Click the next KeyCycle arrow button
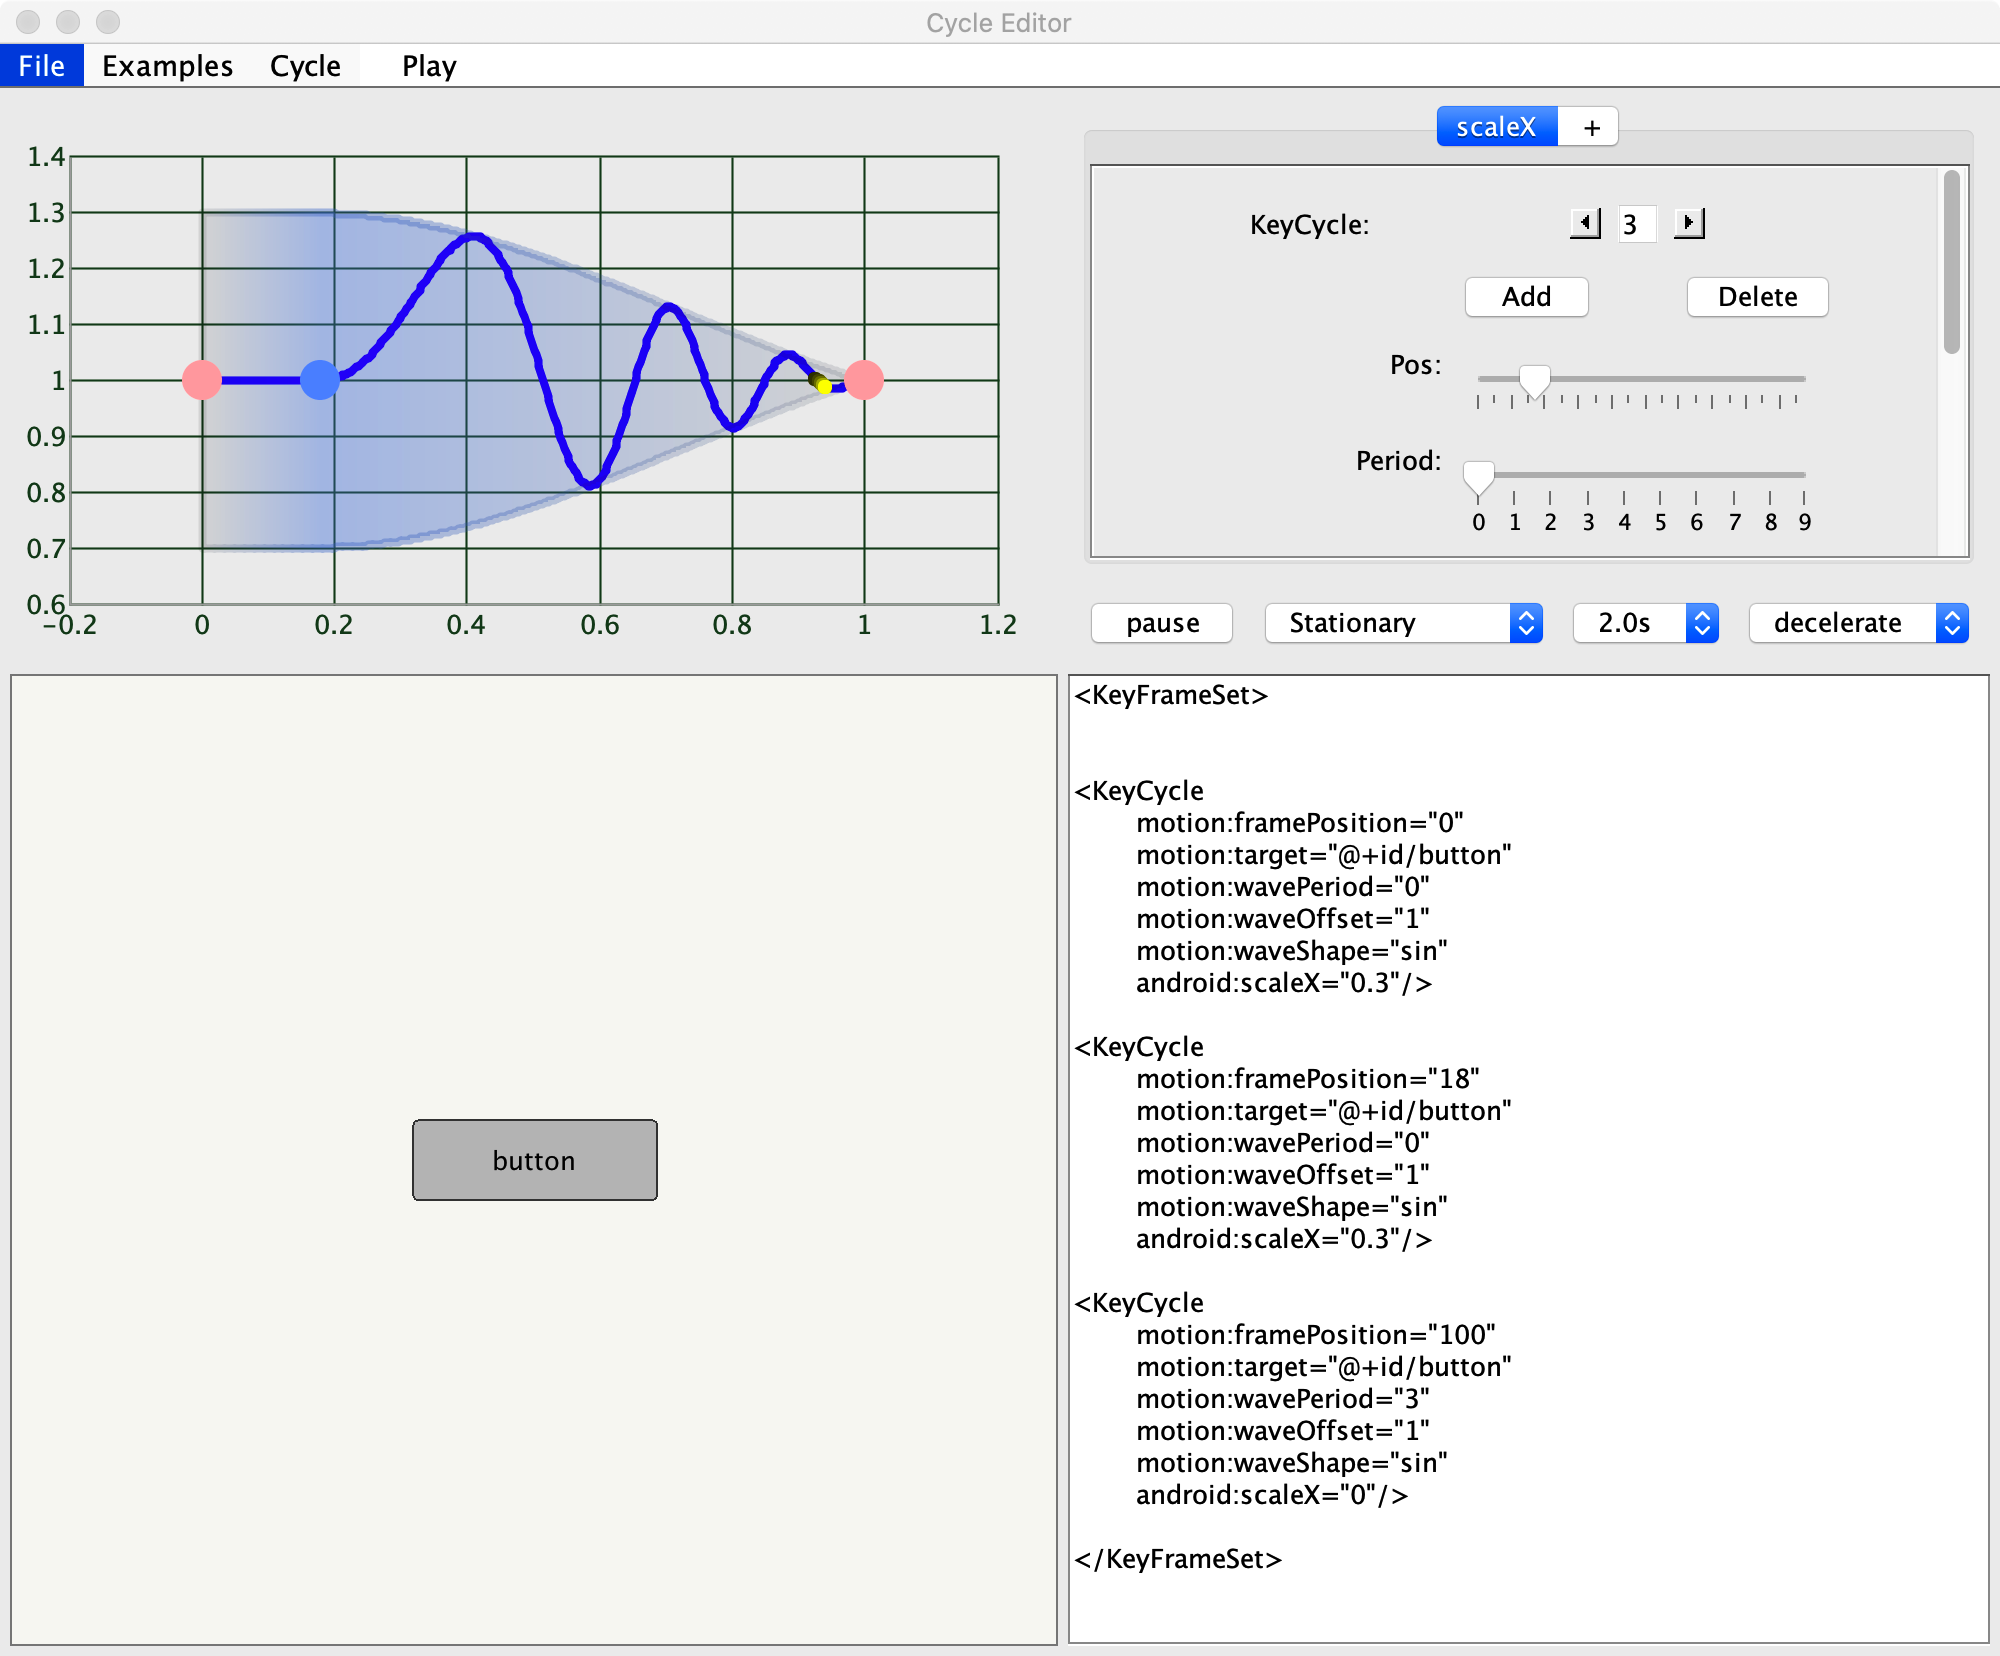This screenshot has width=2000, height=1656. tap(1689, 223)
